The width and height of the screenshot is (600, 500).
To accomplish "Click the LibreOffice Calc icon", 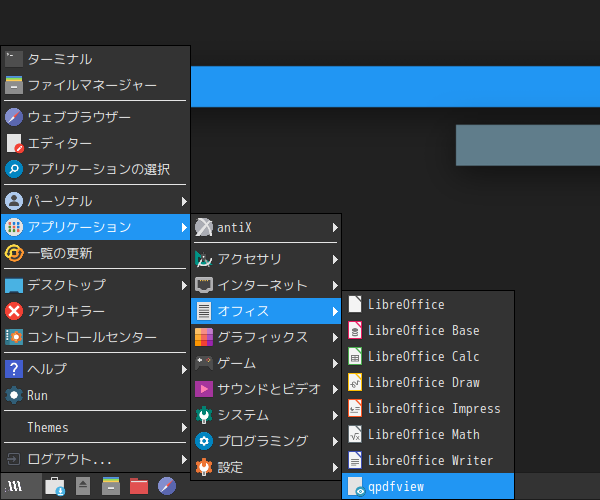I will [355, 357].
